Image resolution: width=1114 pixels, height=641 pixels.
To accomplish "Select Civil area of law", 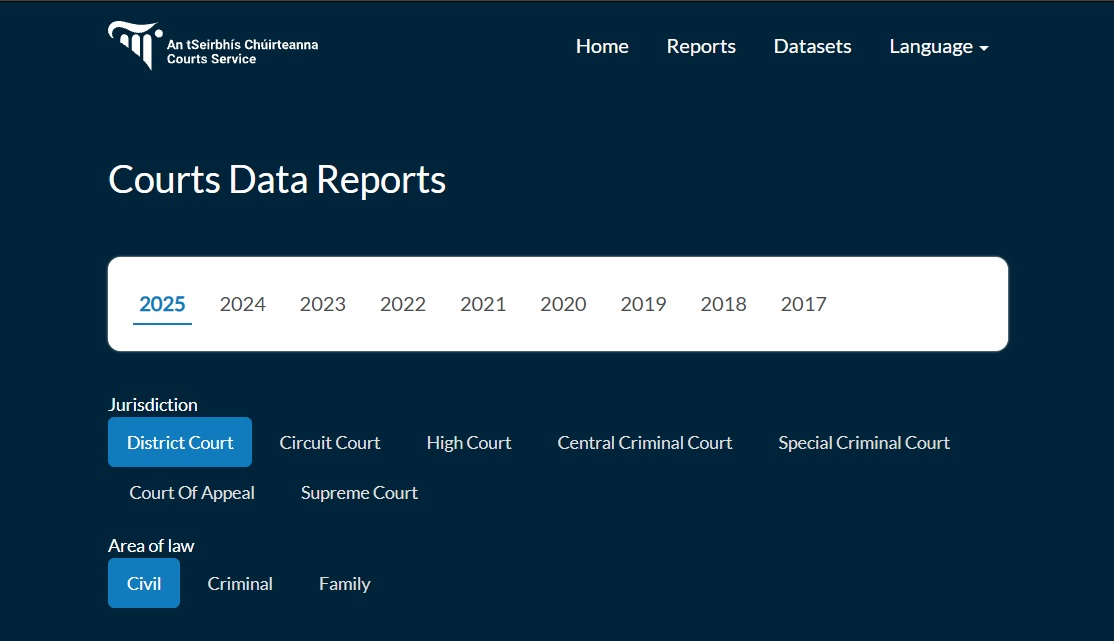I will coord(144,583).
